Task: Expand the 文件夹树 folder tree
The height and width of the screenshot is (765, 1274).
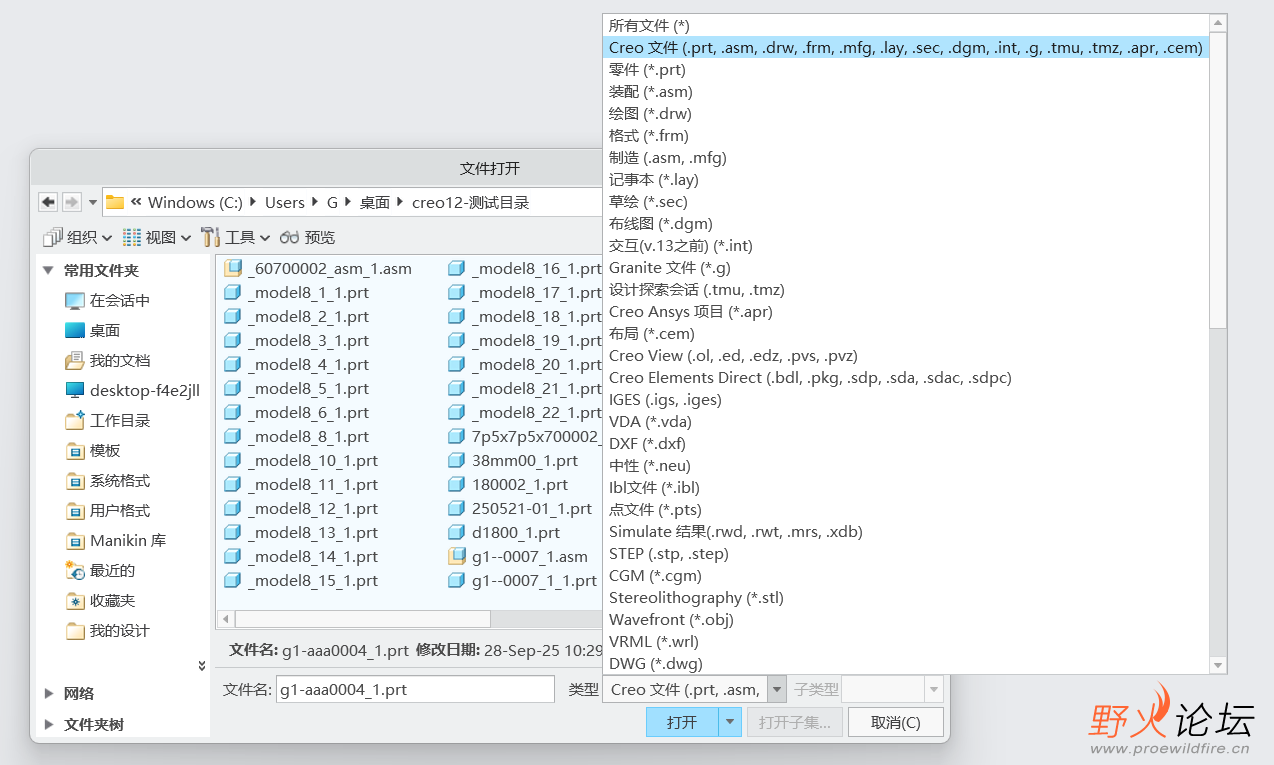Action: click(x=49, y=724)
